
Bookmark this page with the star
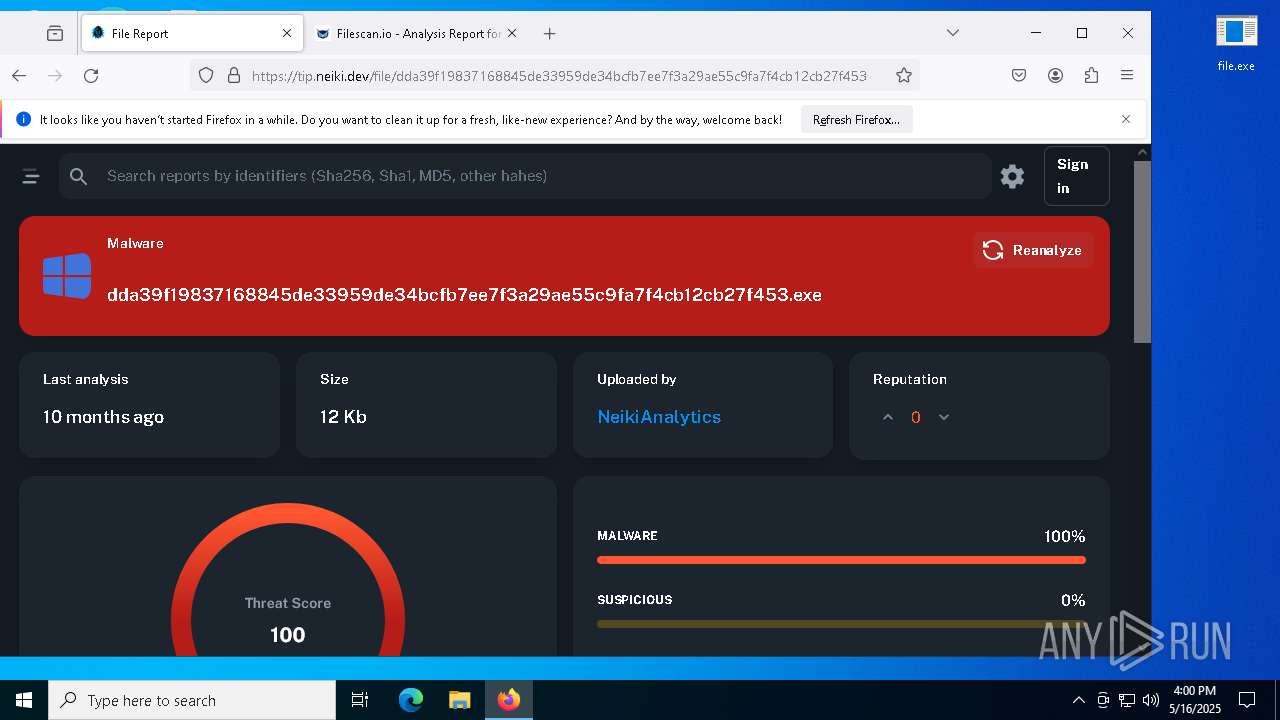coord(904,75)
